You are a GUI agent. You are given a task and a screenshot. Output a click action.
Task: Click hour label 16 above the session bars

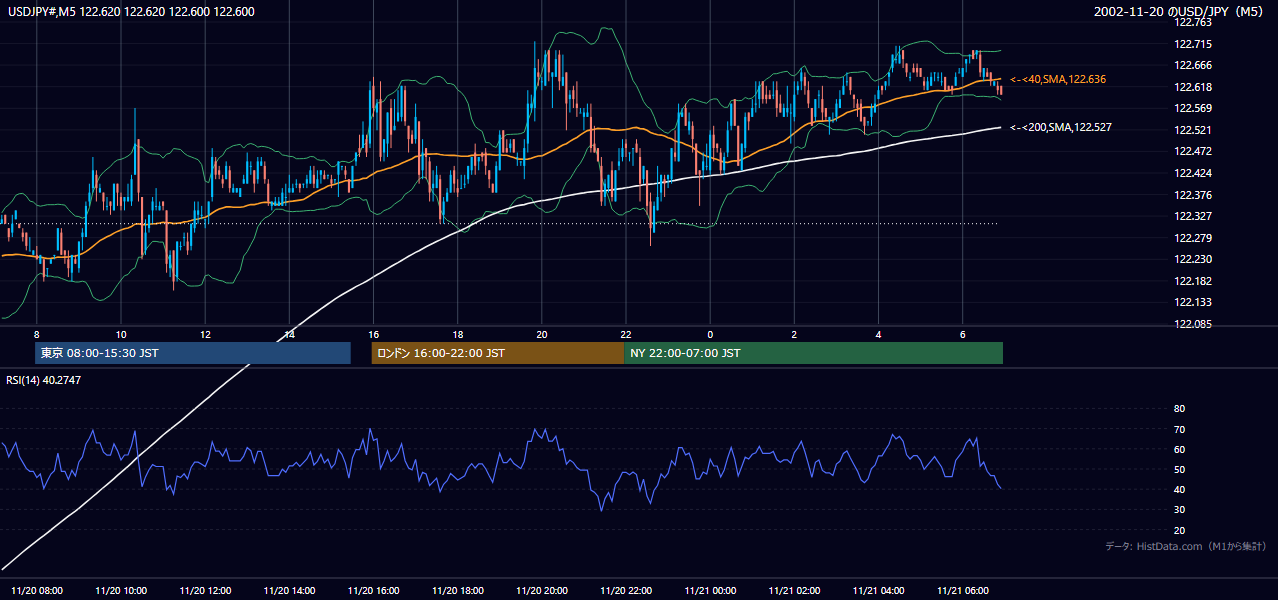tap(373, 334)
